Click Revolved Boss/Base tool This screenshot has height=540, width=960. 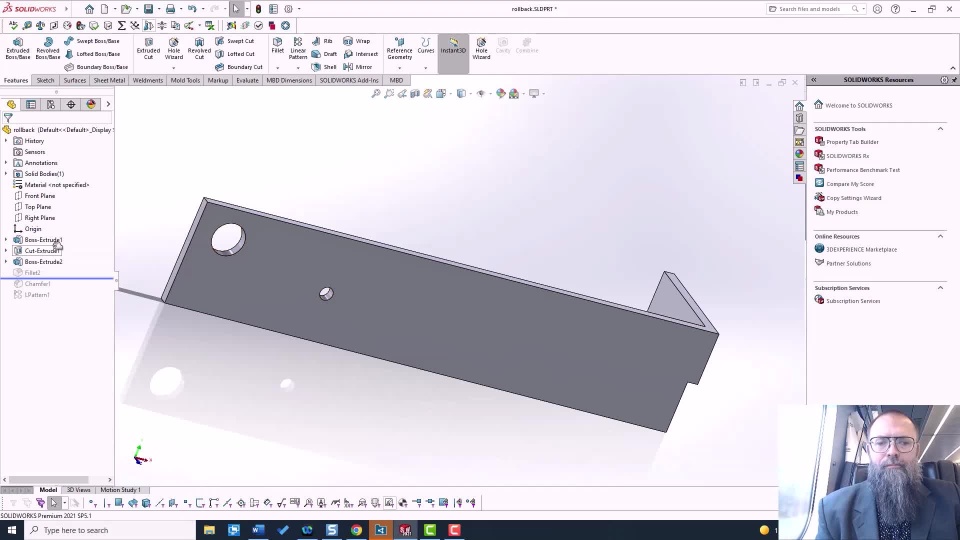[48, 48]
